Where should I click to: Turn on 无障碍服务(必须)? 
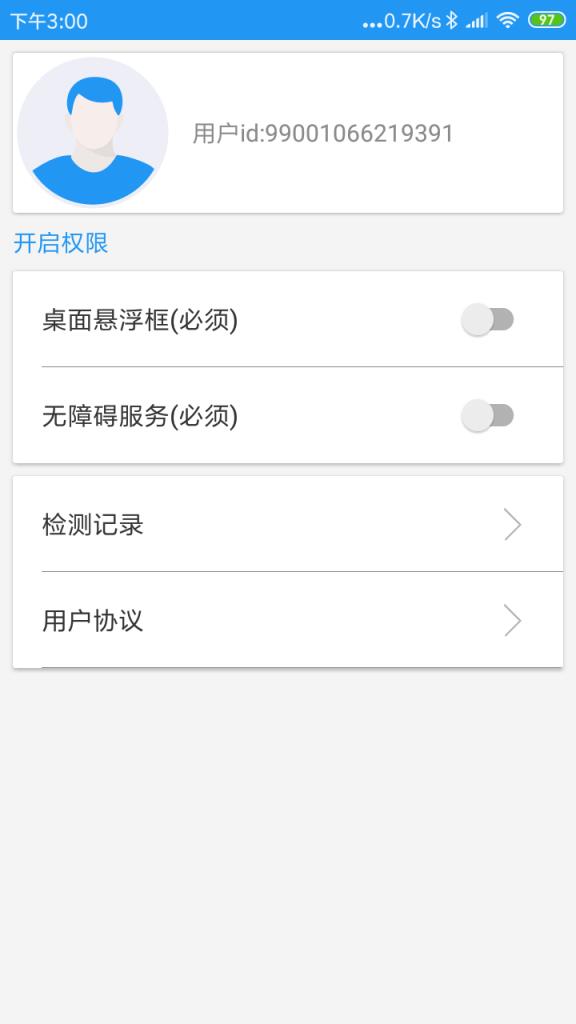pos(489,414)
